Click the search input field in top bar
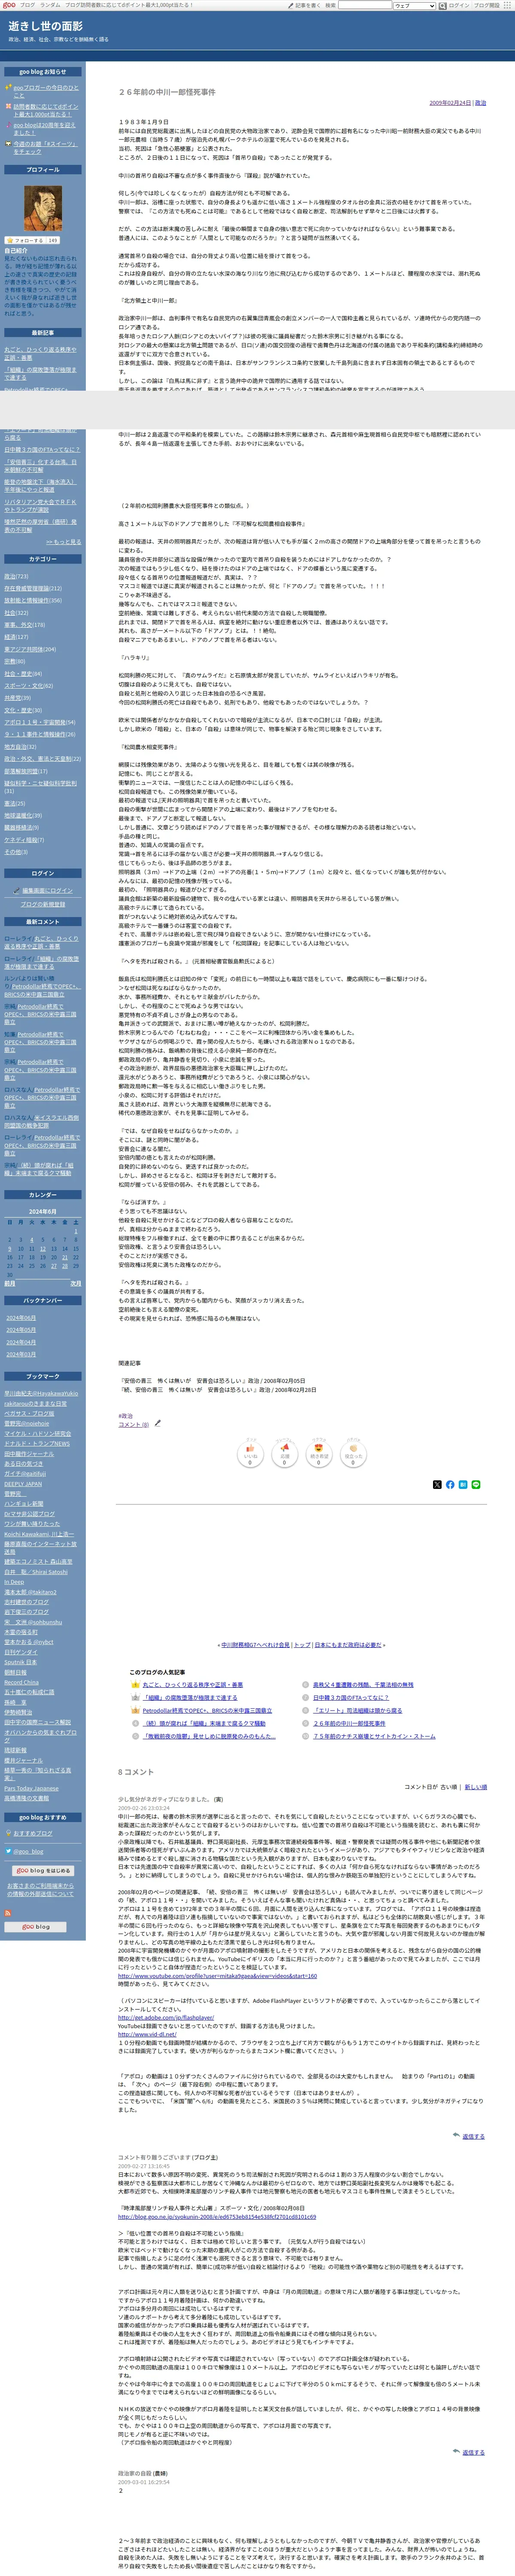 (364, 5)
